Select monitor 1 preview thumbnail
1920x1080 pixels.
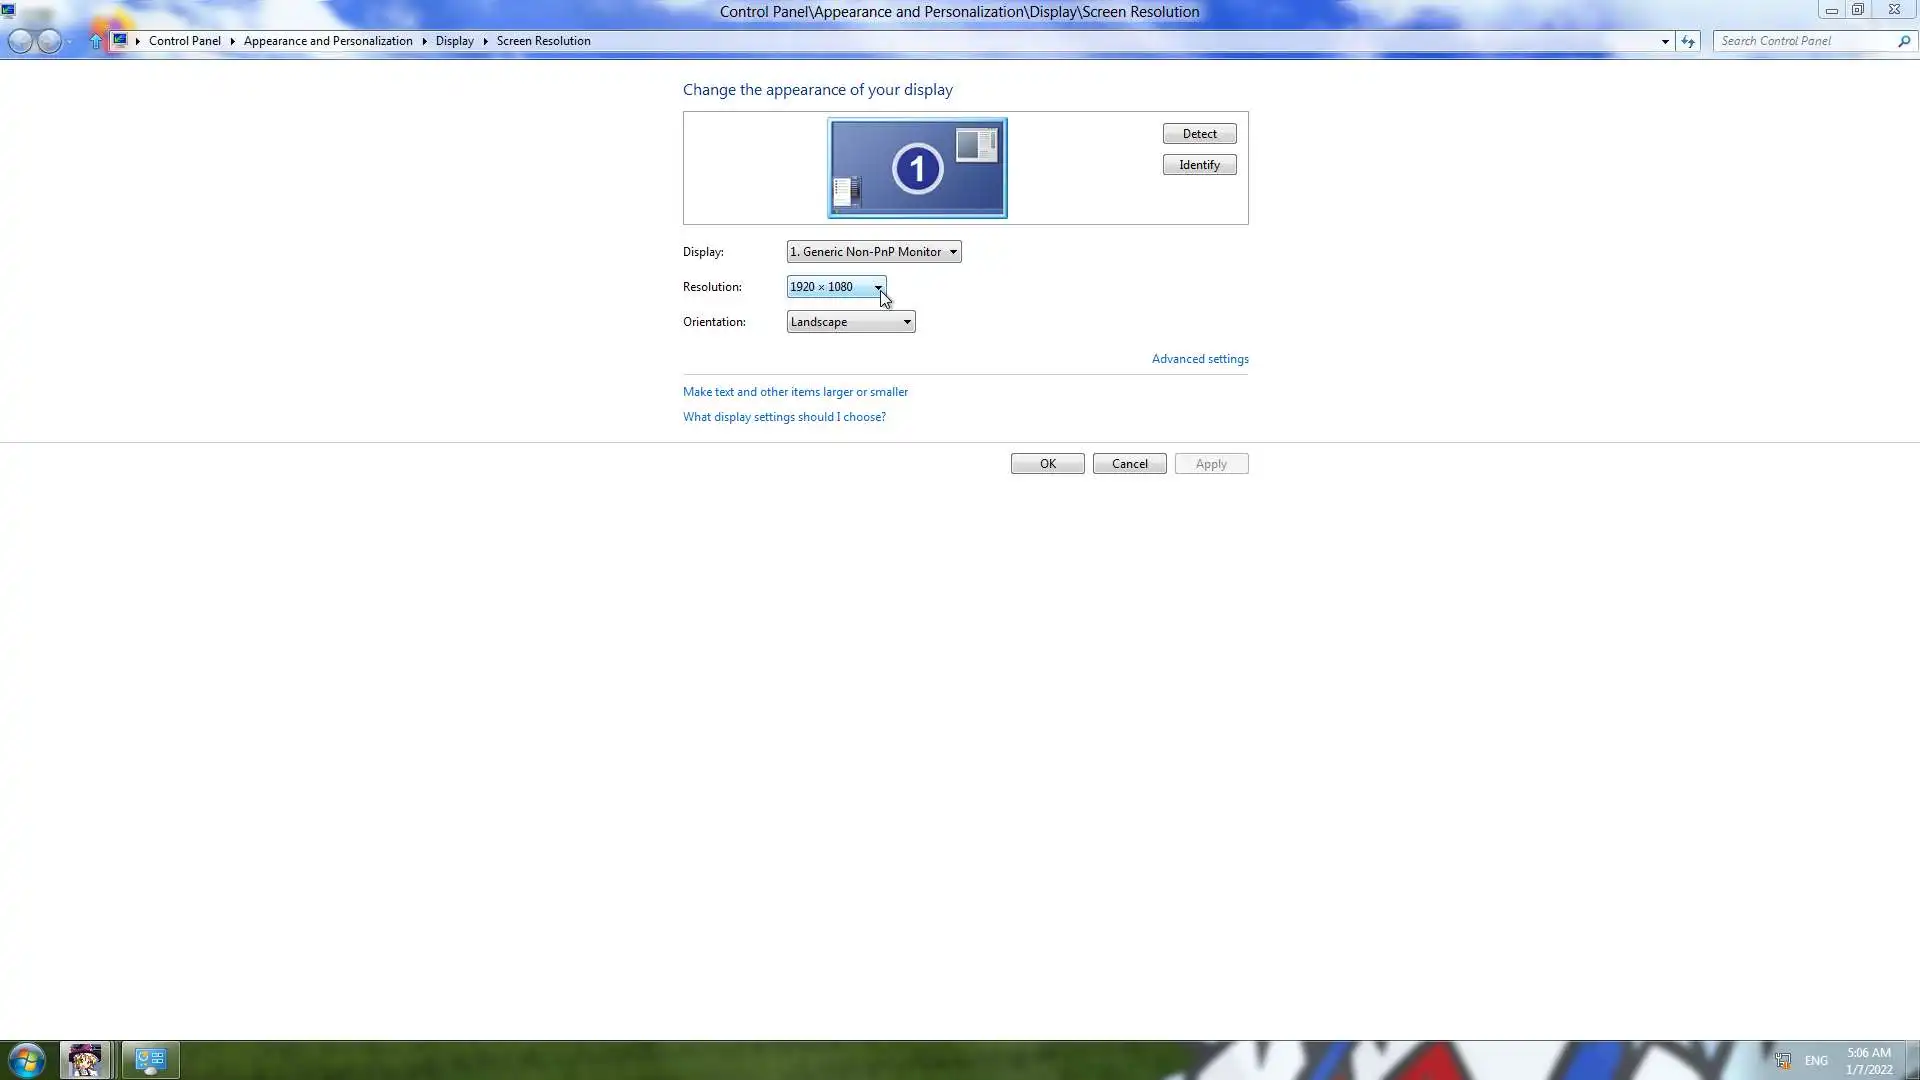point(917,168)
